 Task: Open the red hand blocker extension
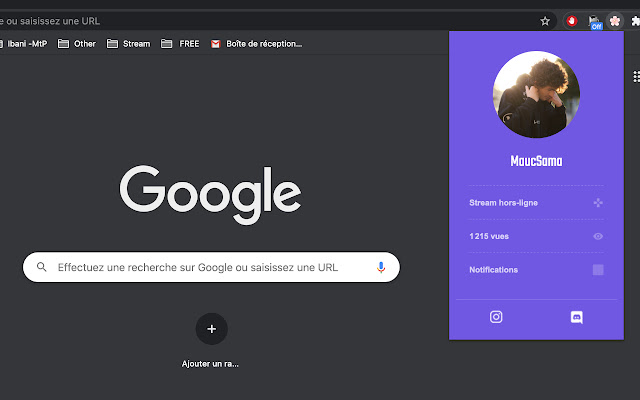(x=573, y=20)
